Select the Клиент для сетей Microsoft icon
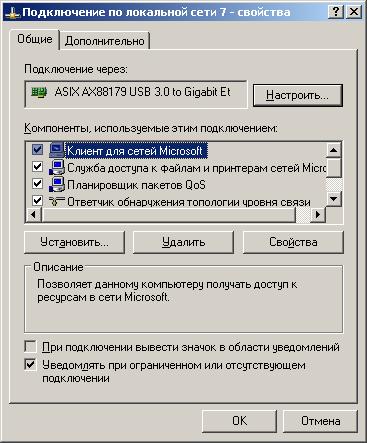The width and height of the screenshot is (367, 443). [56, 150]
